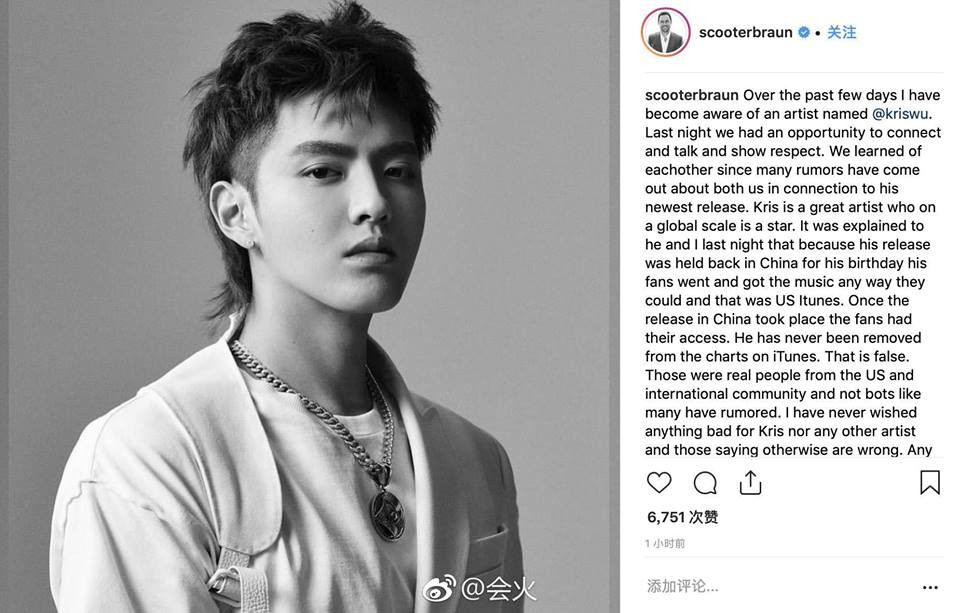
Task: Click the chain necklace pendant in photo
Action: pos(387,511)
